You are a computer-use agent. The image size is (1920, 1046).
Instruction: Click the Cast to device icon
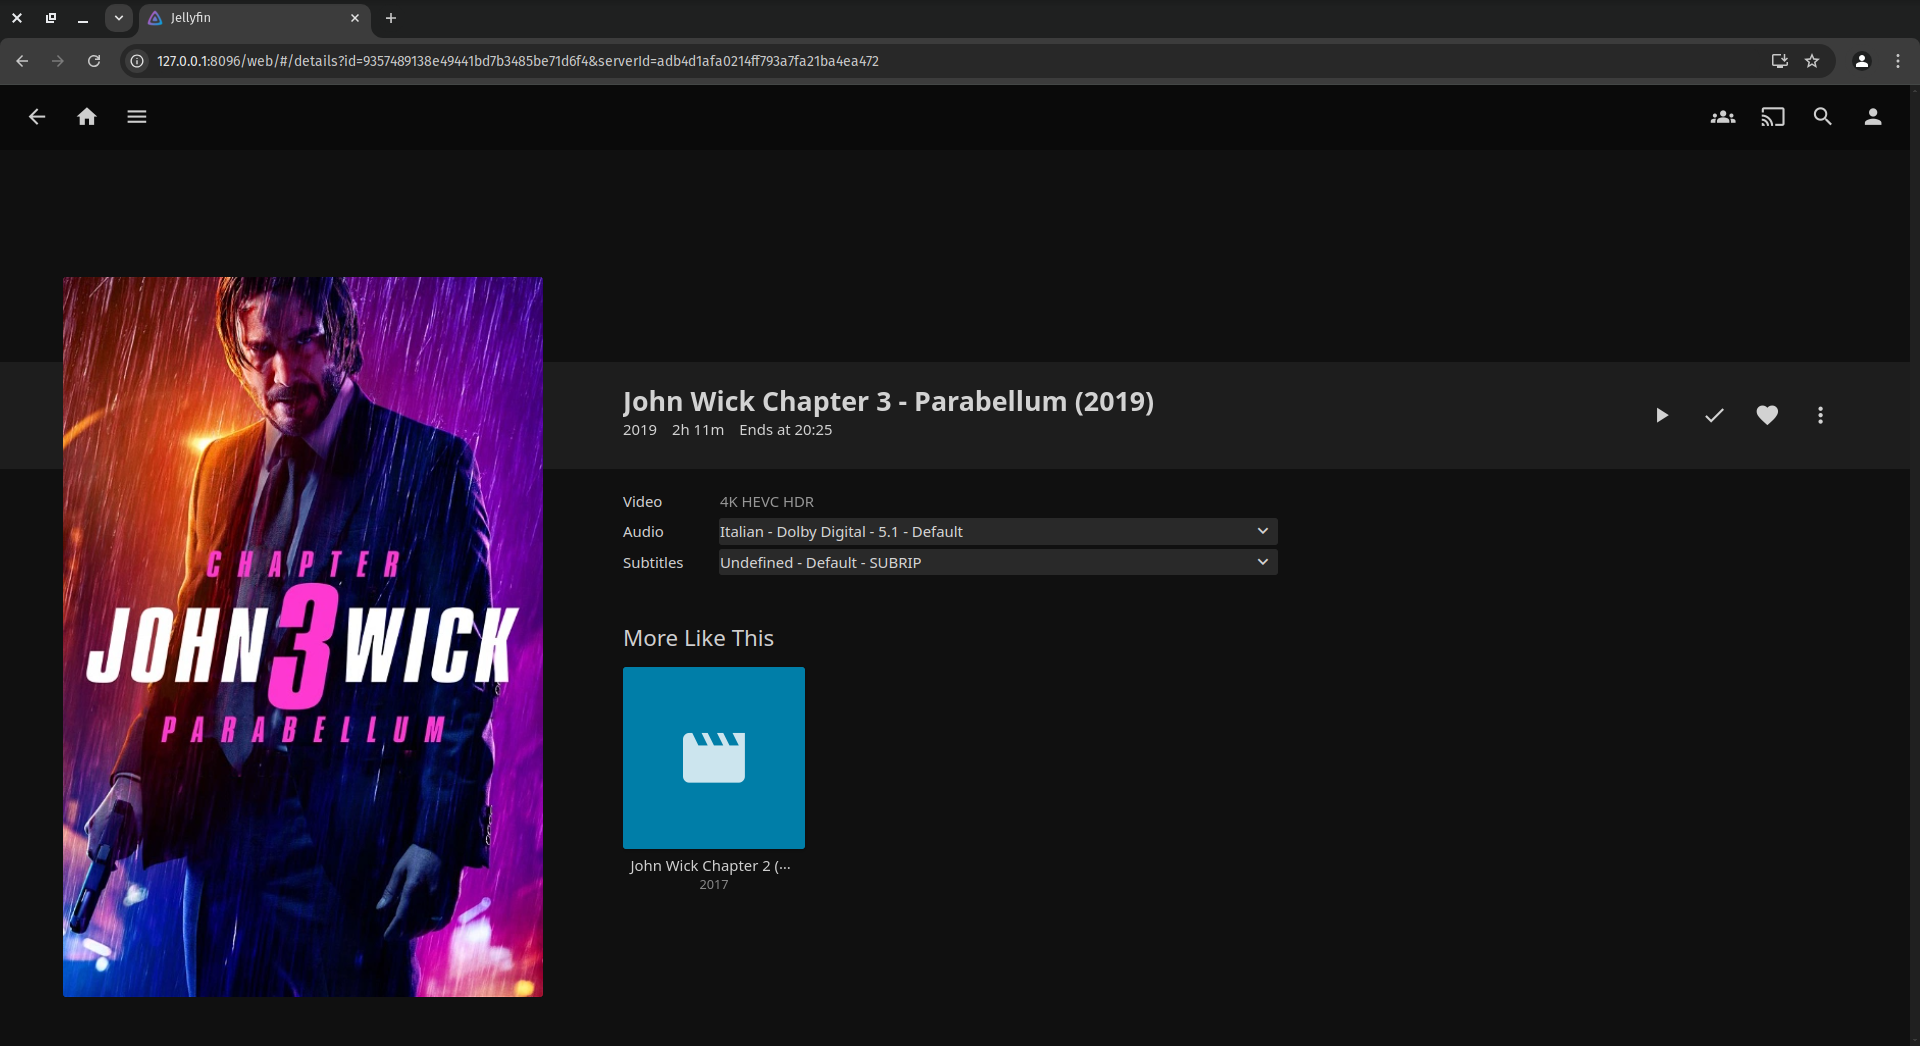(x=1772, y=117)
